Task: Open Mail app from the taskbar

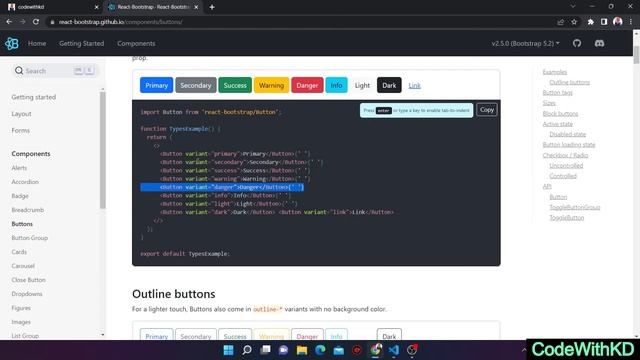Action: pyautogui.click(x=339, y=350)
